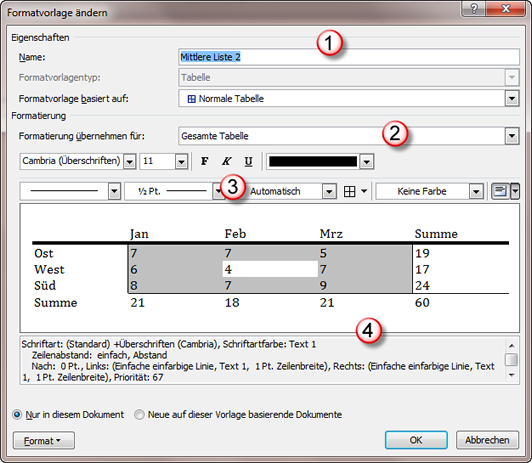
Task: Open Keine Farbe shading color dropdown
Action: tap(476, 192)
